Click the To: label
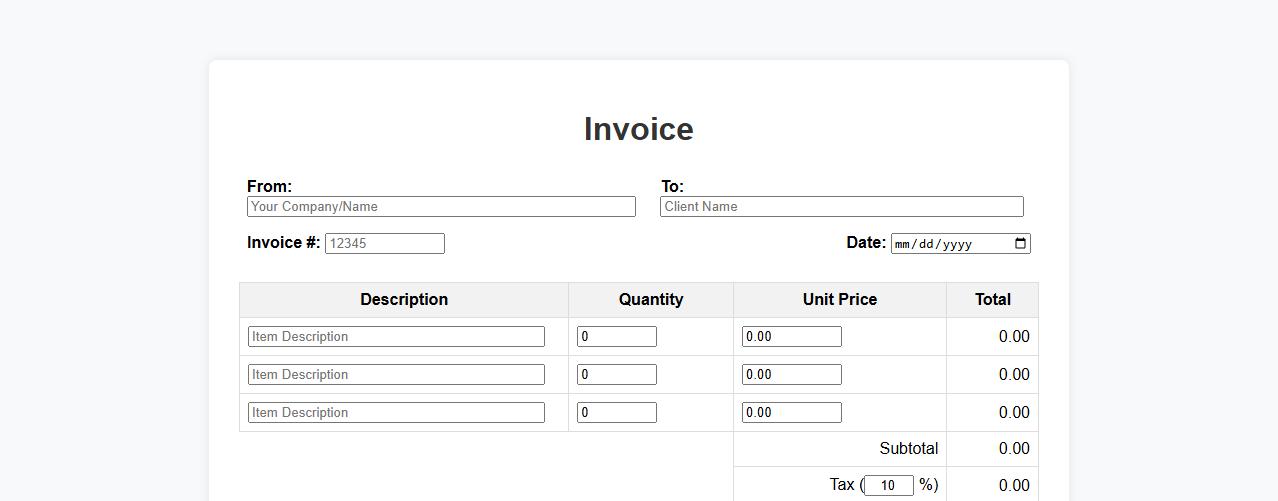This screenshot has height=501, width=1278. point(672,186)
